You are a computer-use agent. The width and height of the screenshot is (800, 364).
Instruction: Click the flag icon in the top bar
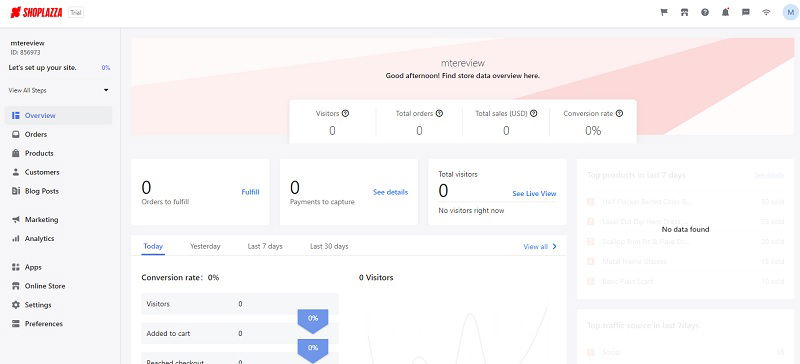click(664, 12)
